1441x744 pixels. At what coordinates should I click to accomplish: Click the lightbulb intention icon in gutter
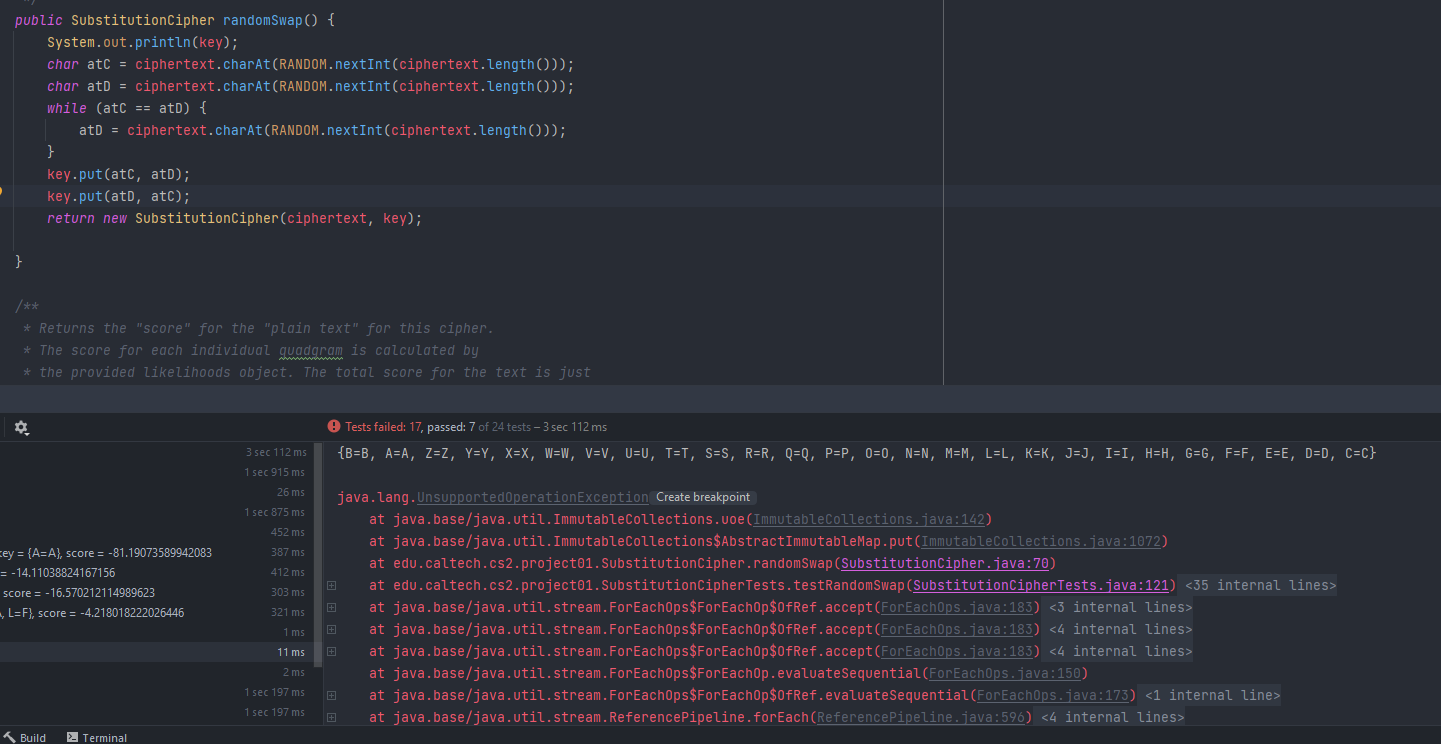point(1,190)
